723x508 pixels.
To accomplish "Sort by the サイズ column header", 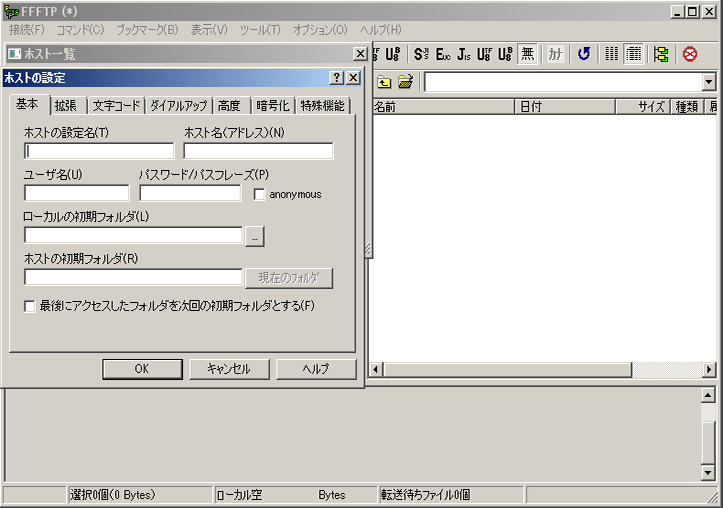I will [643, 107].
